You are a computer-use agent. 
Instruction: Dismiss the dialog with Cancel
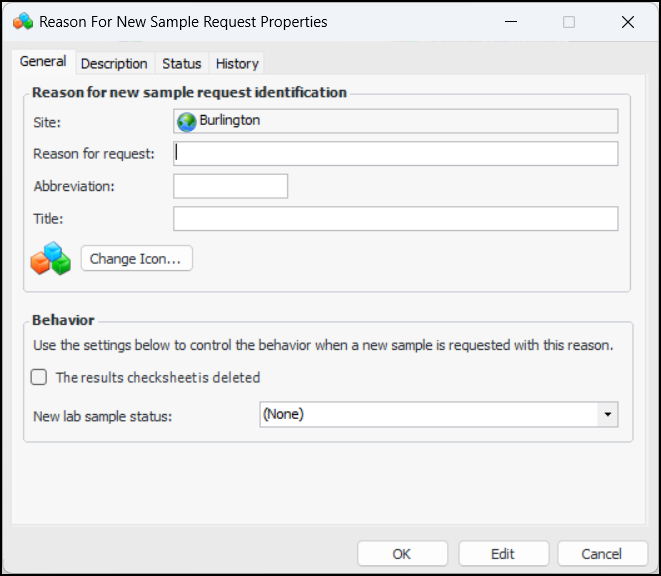(602, 553)
